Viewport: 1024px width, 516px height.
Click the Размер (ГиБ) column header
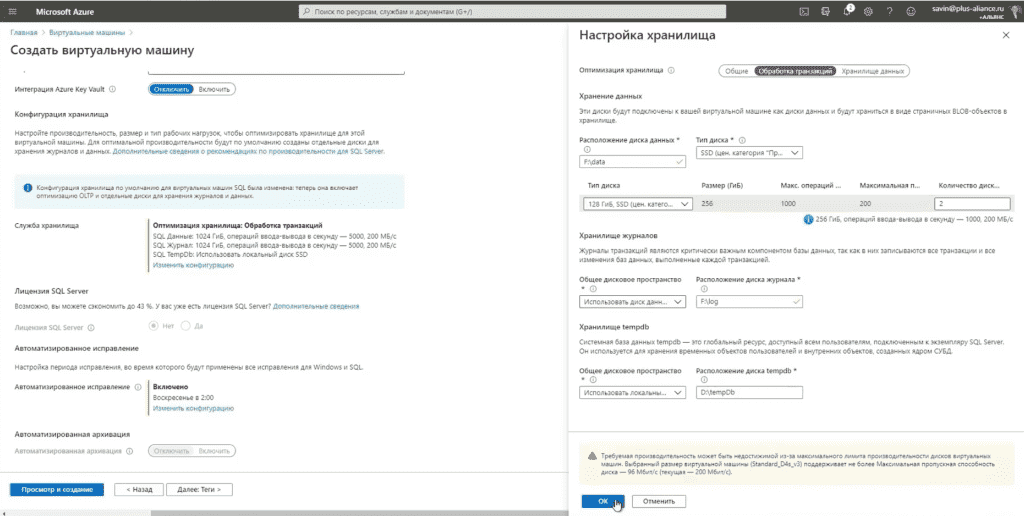[721, 185]
